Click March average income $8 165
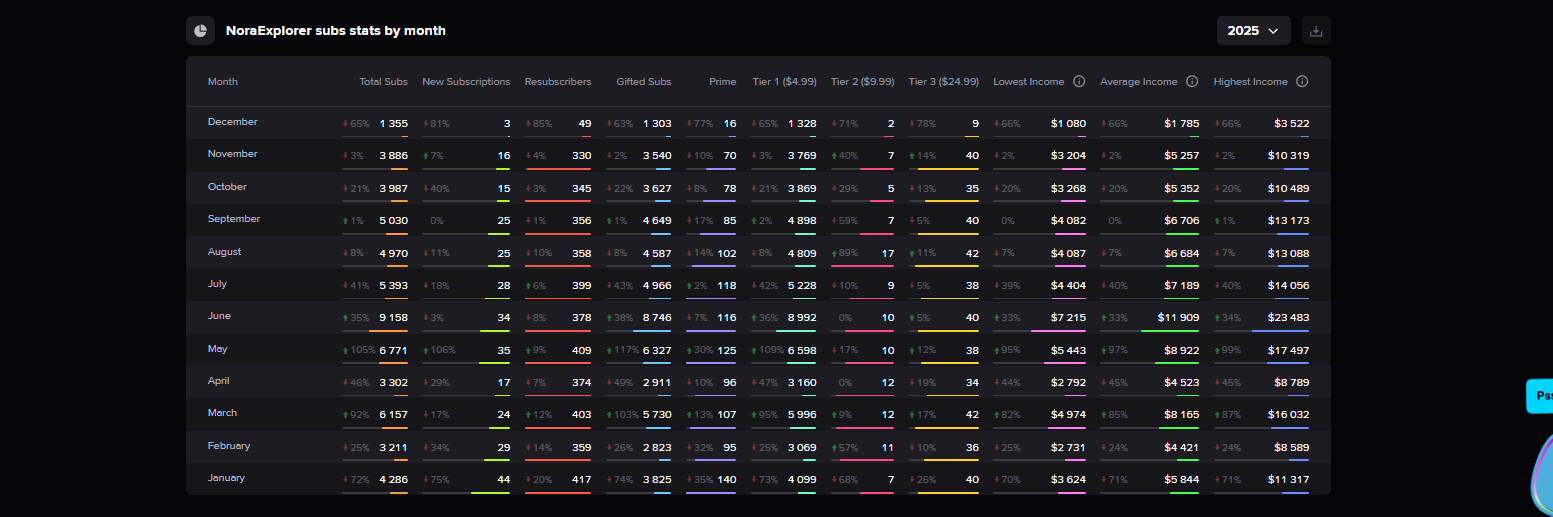The height and width of the screenshot is (517, 1553). coord(1181,415)
